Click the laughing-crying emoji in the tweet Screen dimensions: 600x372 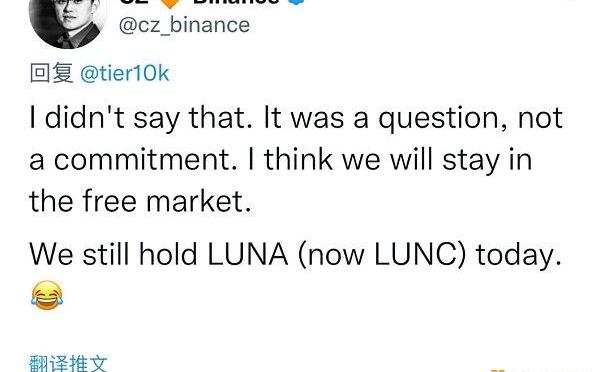[x=47, y=295]
